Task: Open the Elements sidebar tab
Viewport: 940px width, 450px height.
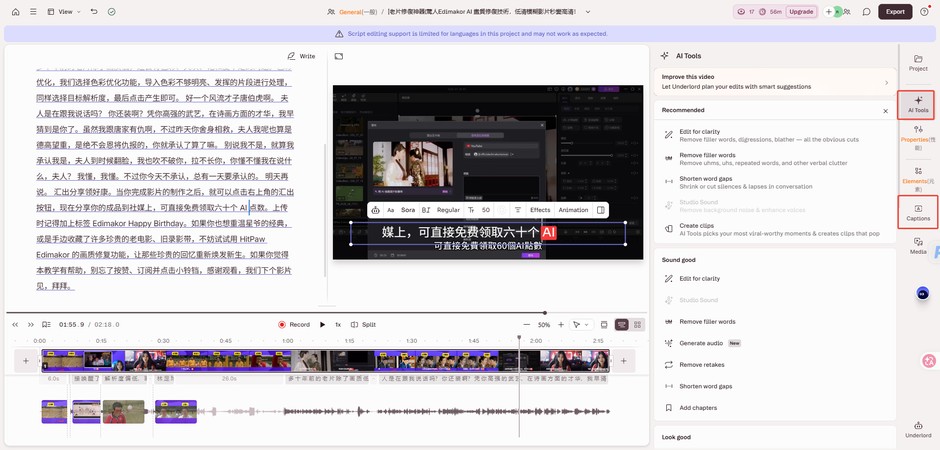Action: (918, 179)
